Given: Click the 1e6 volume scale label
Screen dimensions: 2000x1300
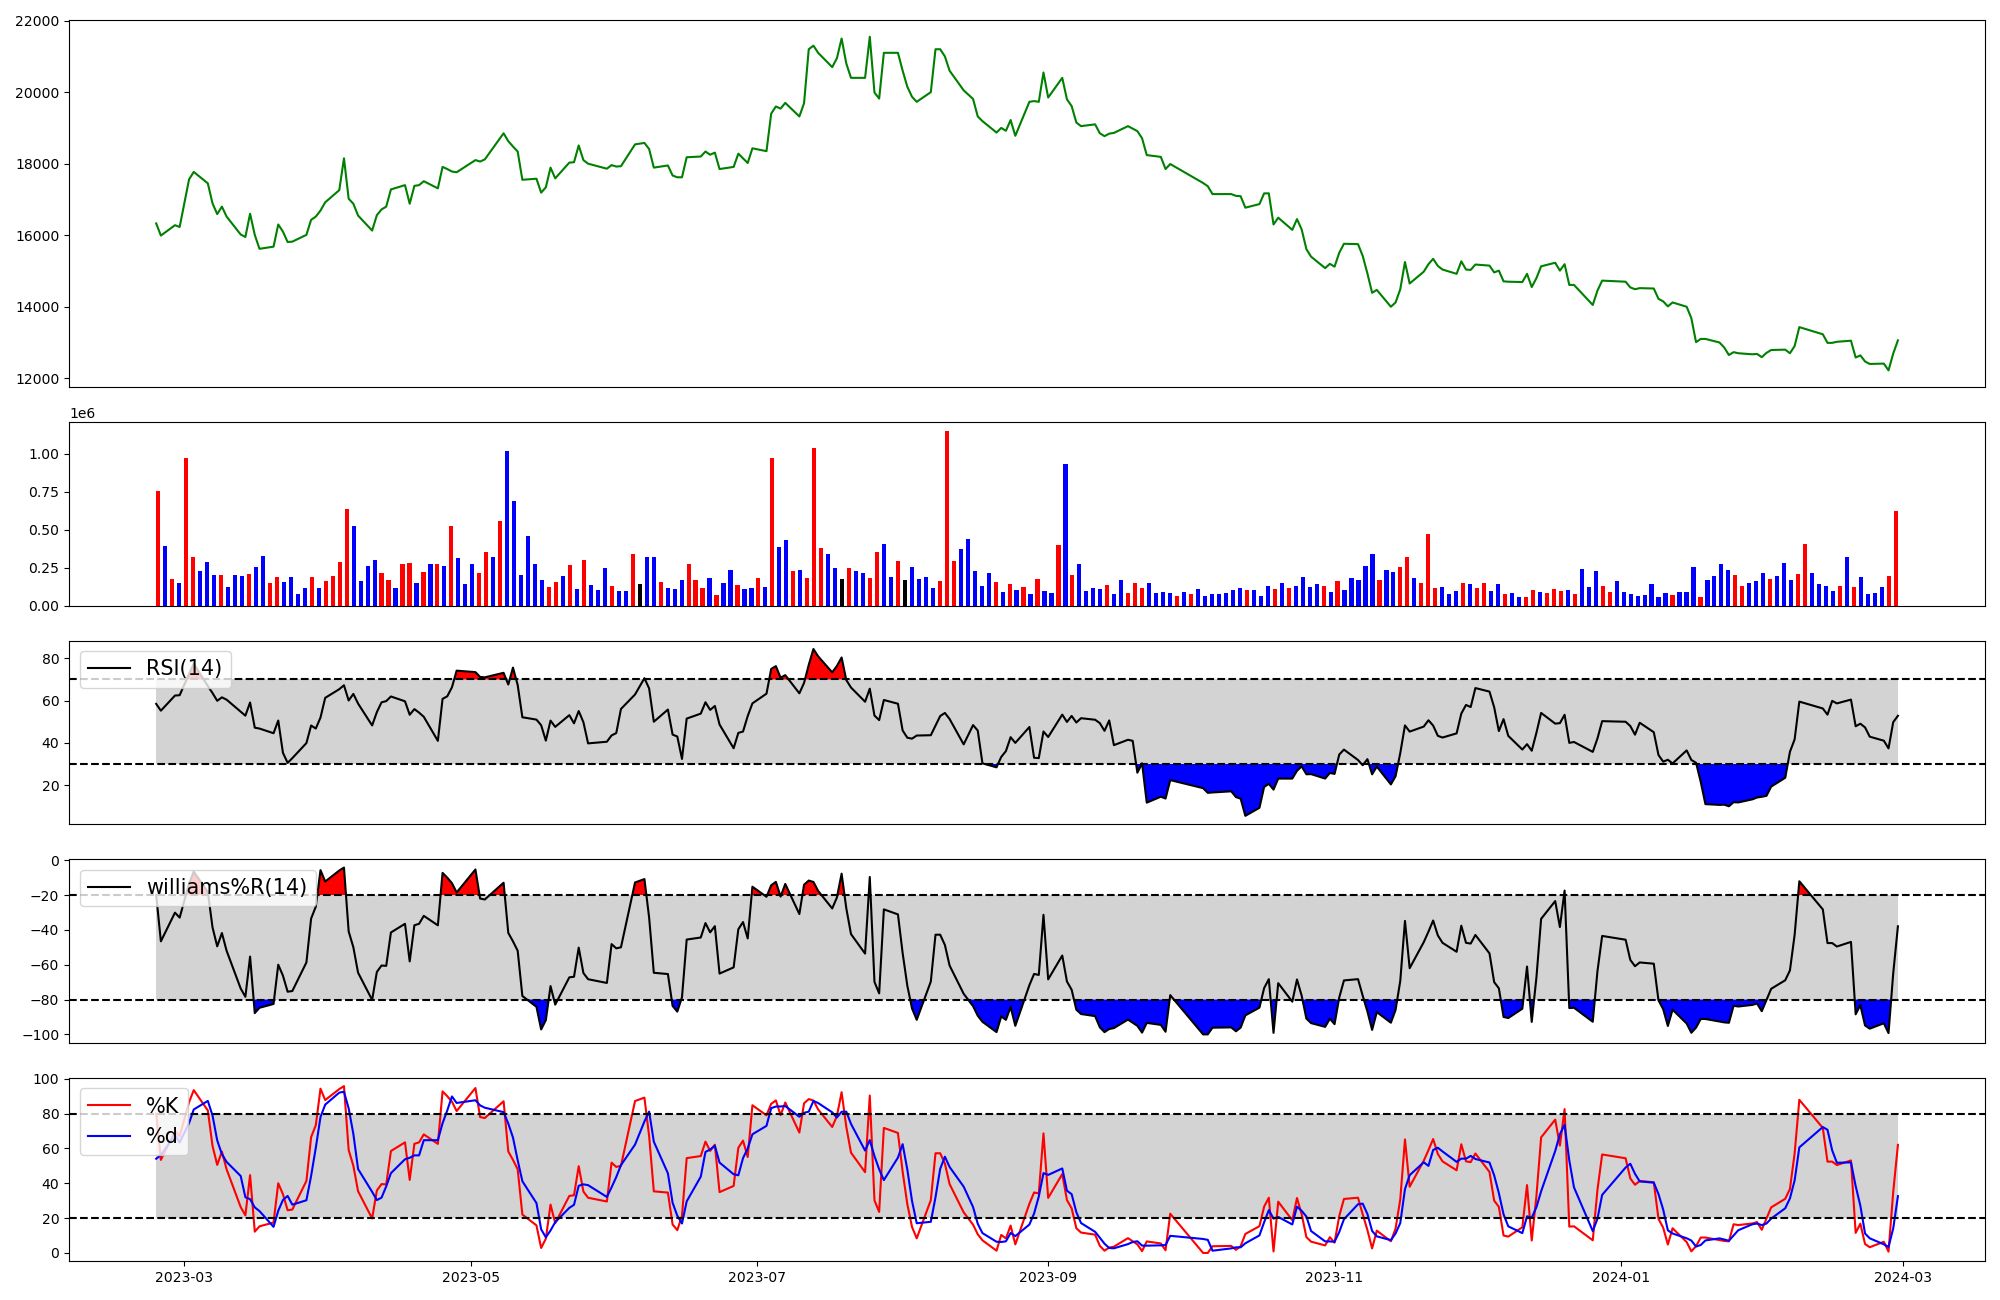Looking at the screenshot, I should 82,413.
